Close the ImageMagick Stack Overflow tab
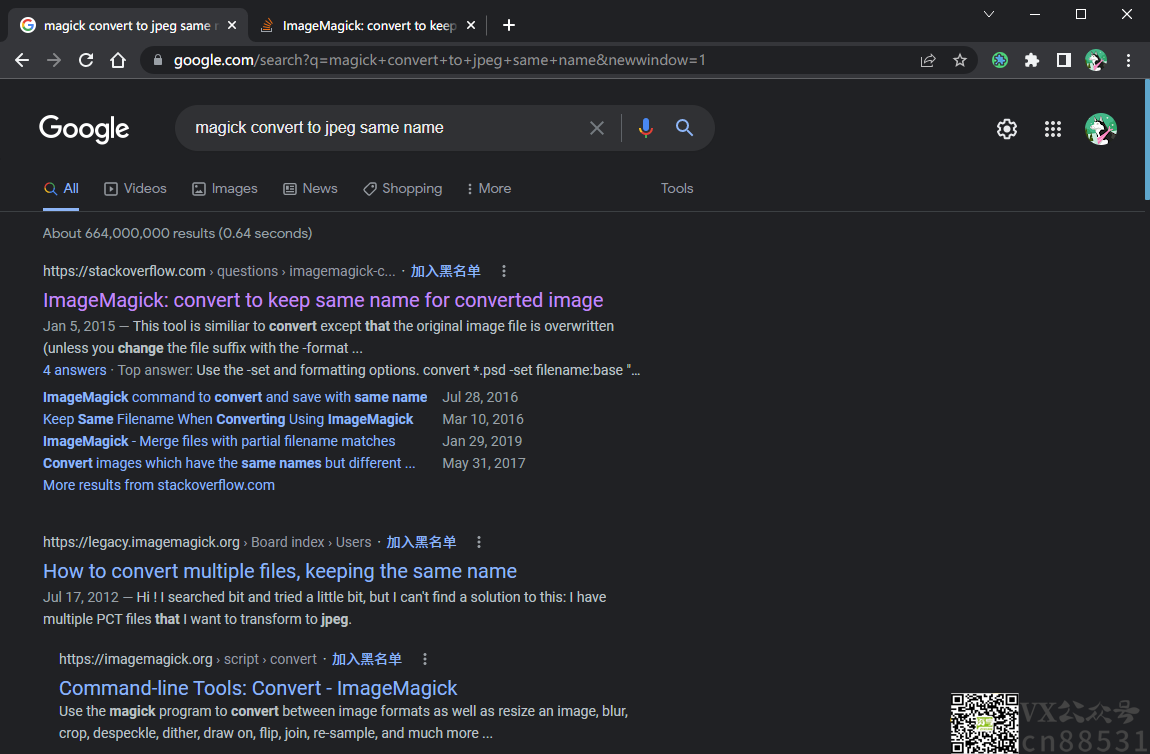The image size is (1150, 754). click(471, 26)
